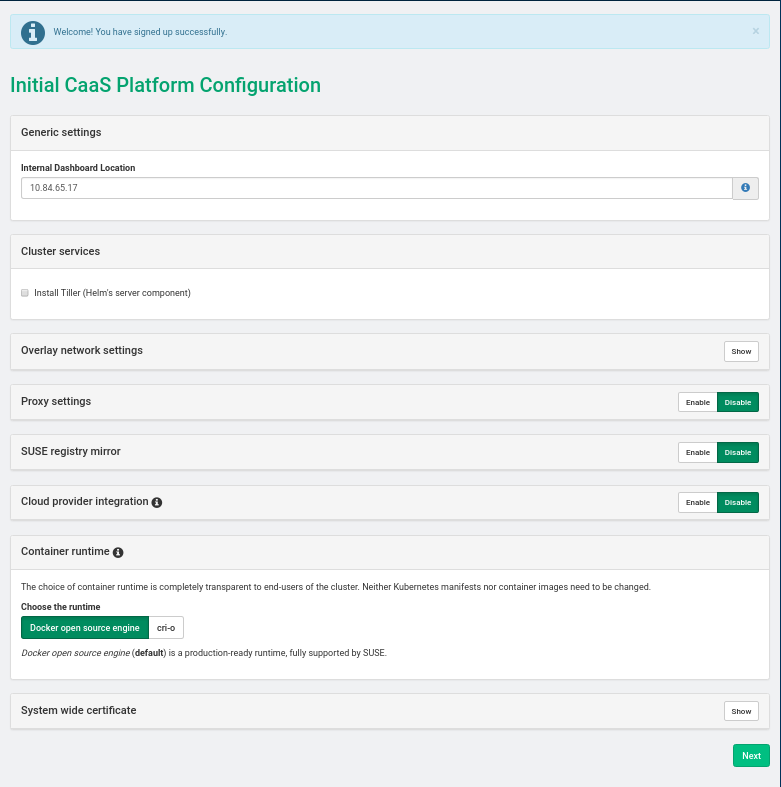The height and width of the screenshot is (787, 781).
Task: Show System wide certificate section
Action: (741, 711)
